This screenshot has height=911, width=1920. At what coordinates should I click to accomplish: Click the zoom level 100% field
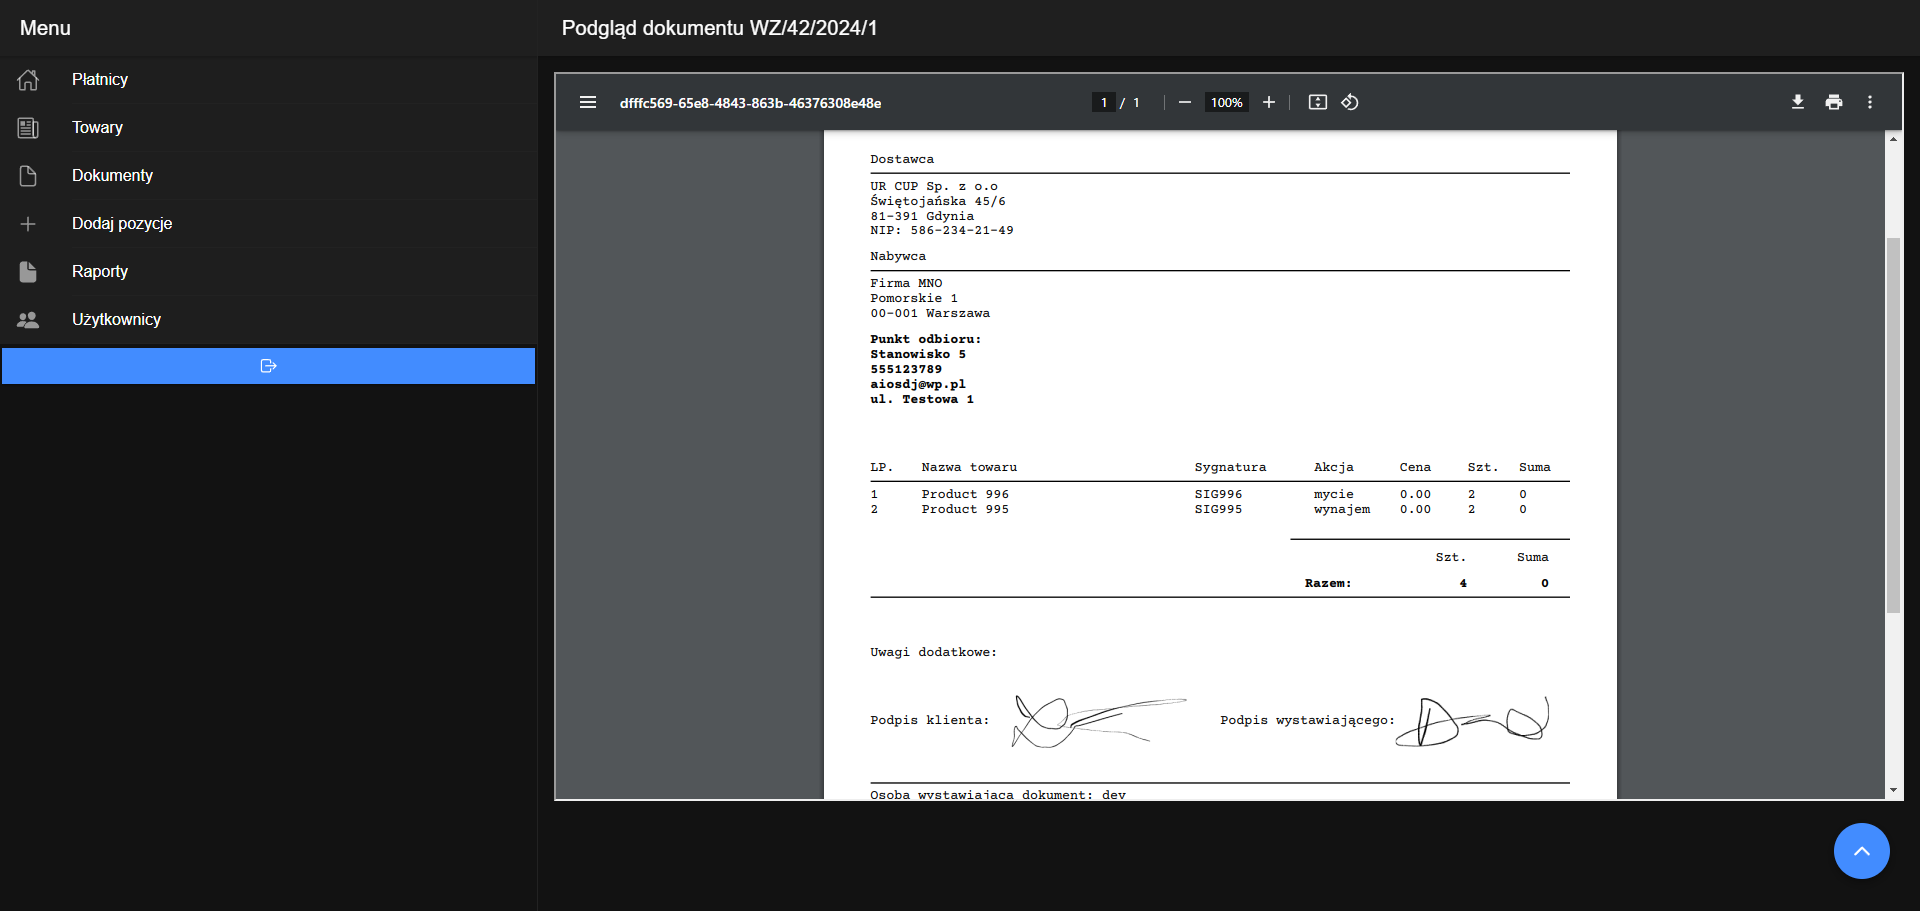click(1226, 102)
